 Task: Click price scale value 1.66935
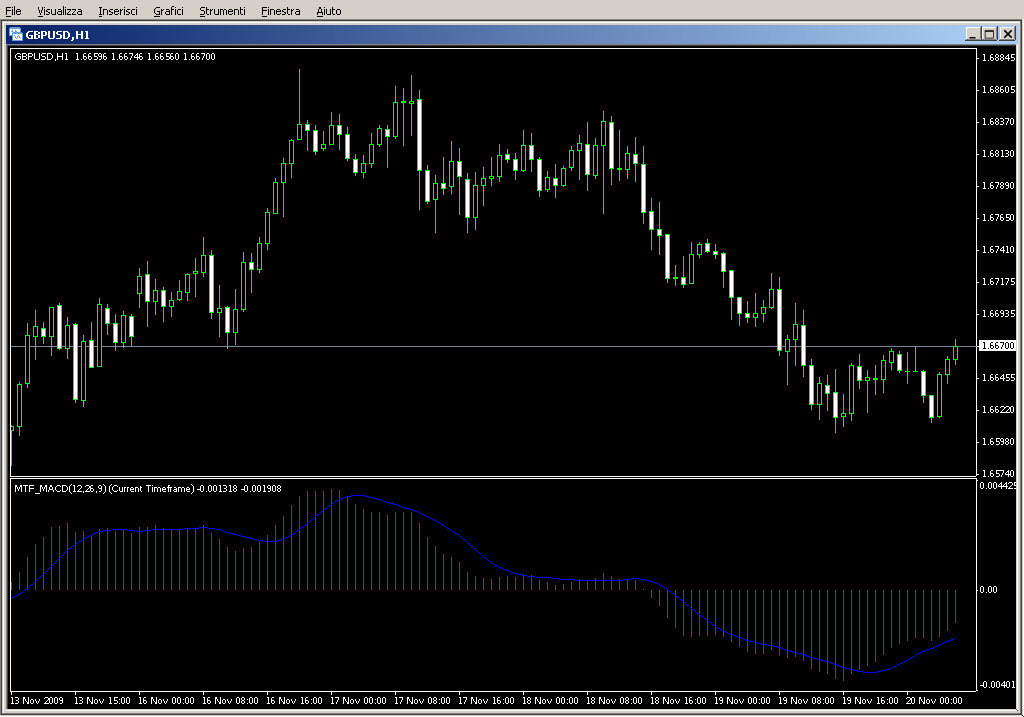pos(999,313)
